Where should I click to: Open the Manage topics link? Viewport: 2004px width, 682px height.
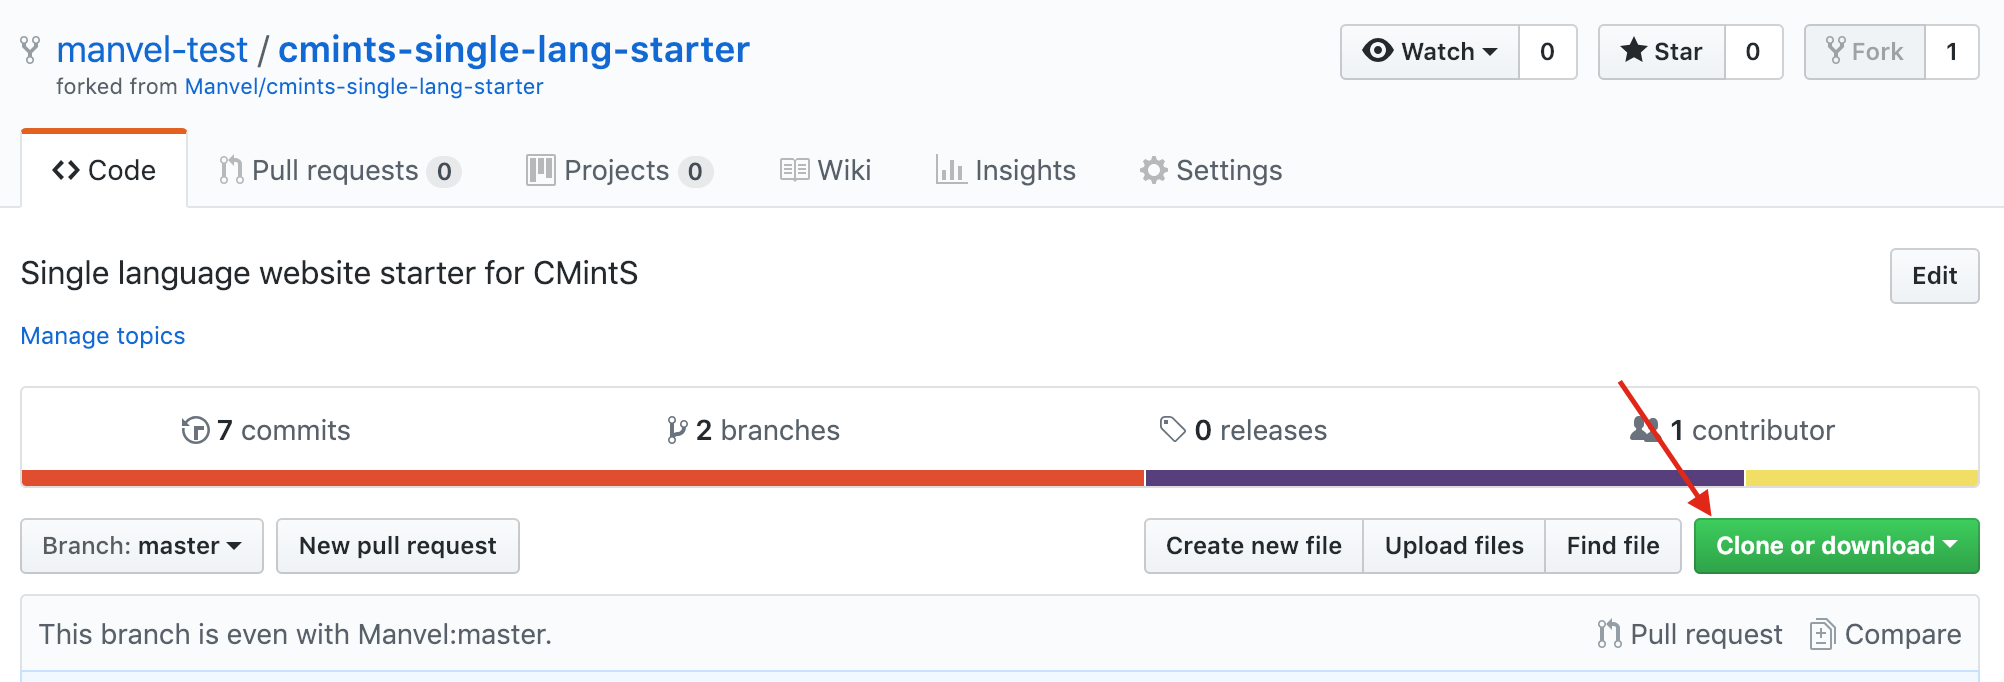tap(103, 336)
